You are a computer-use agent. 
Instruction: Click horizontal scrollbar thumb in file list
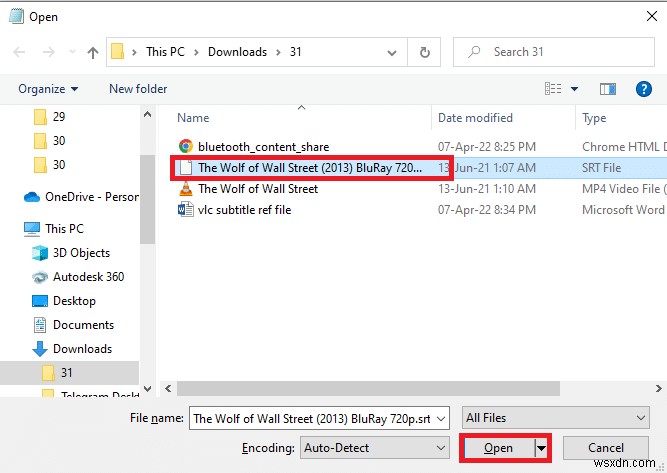[x=368, y=388]
